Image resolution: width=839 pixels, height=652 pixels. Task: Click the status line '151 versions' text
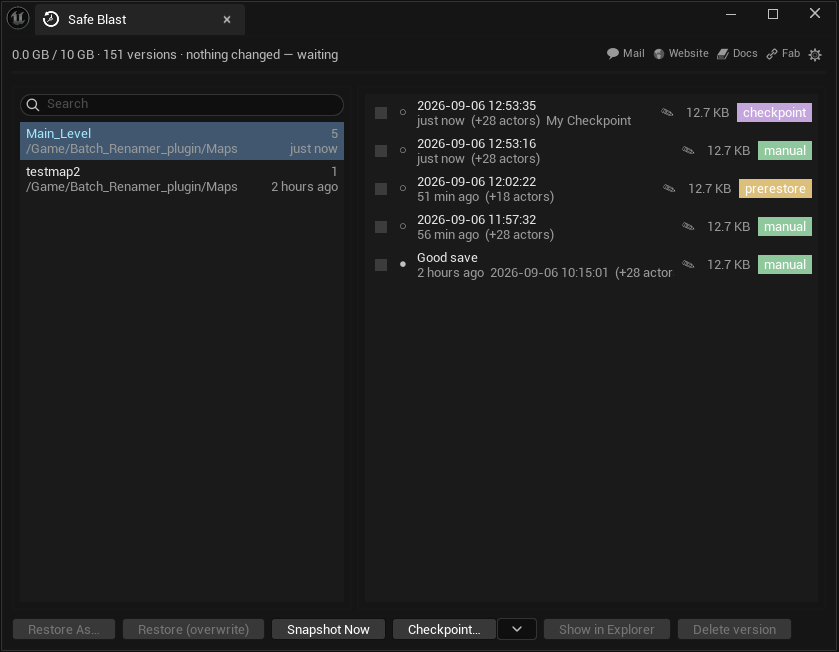click(140, 55)
